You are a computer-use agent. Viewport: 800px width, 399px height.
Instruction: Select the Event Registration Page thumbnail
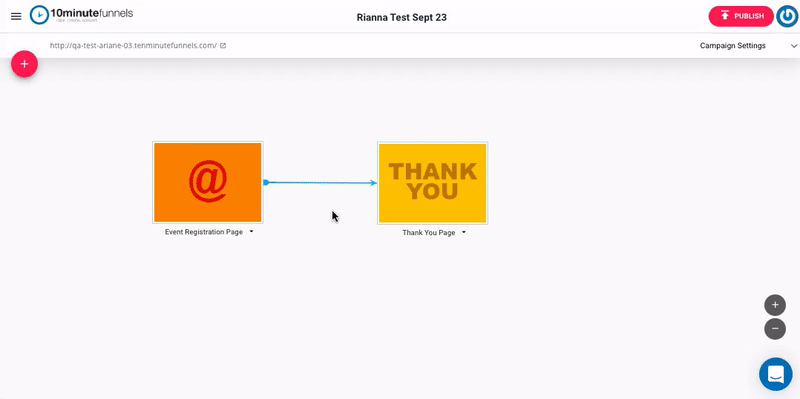point(208,182)
